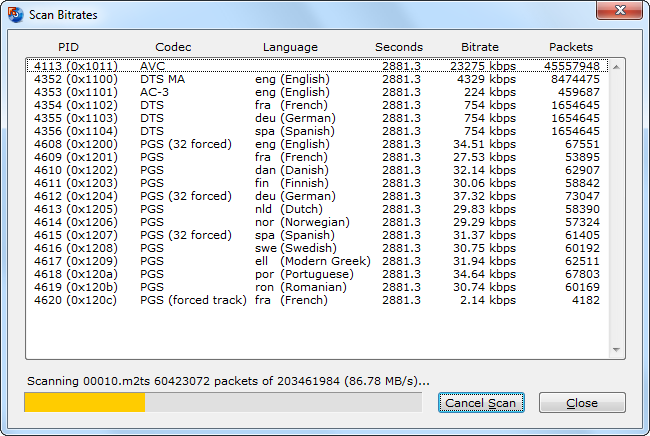The width and height of the screenshot is (650, 436).
Task: Click the Scan Bitrates app icon in title bar
Action: tap(15, 12)
